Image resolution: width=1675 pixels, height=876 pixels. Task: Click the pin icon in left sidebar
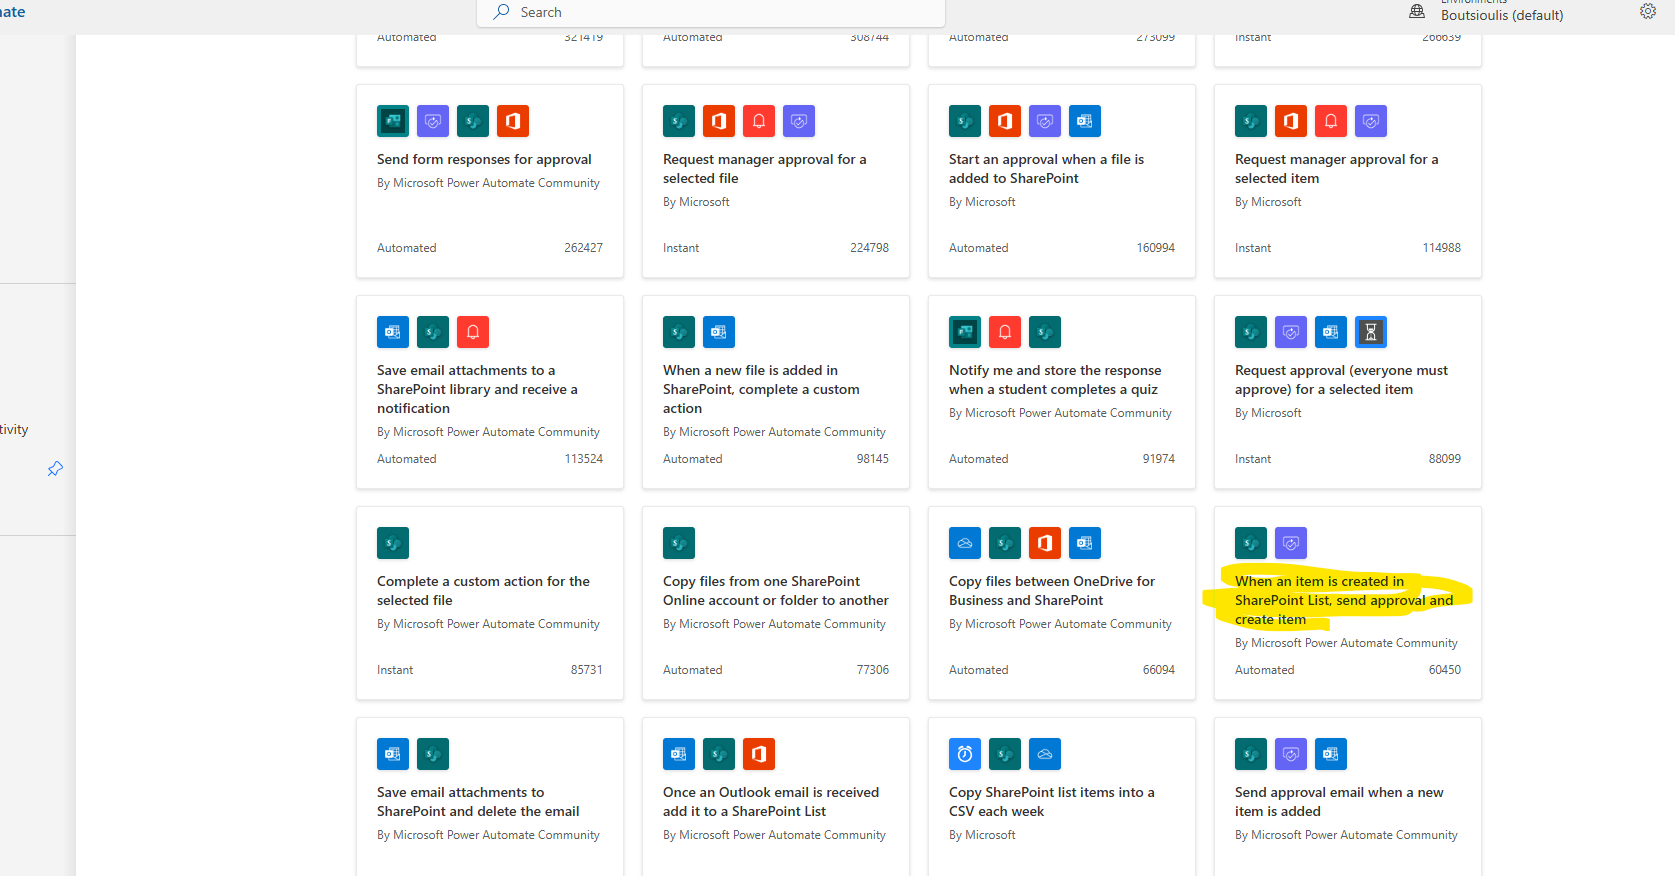click(55, 468)
